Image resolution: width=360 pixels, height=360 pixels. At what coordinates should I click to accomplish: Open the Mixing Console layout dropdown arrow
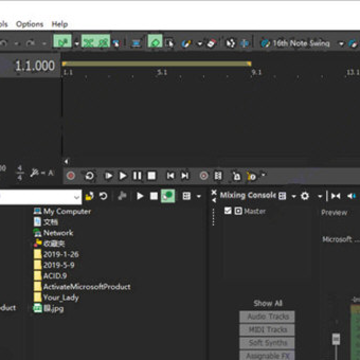[x=294, y=196]
